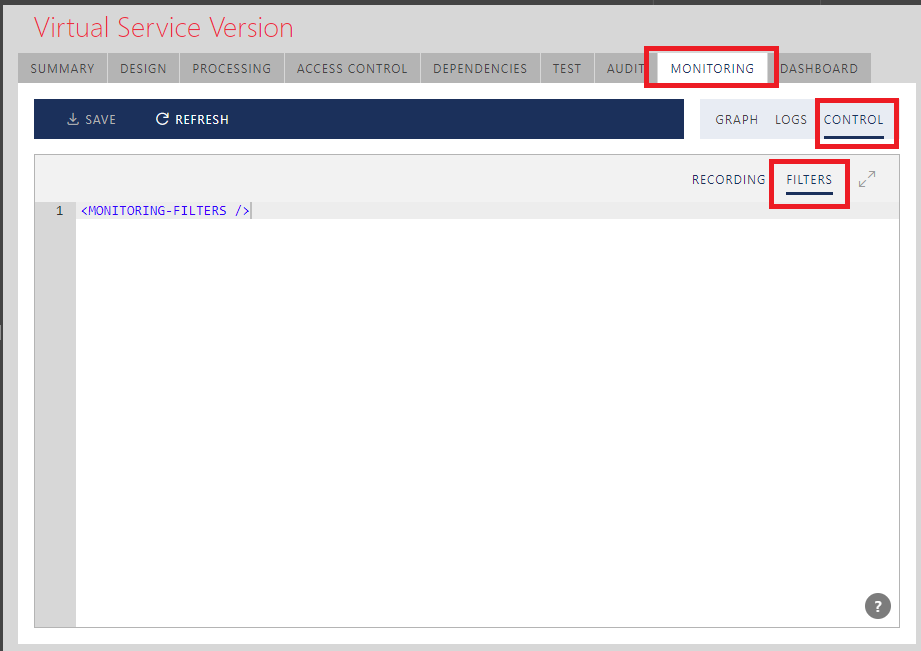Switch to the Summary tab

(x=62, y=69)
